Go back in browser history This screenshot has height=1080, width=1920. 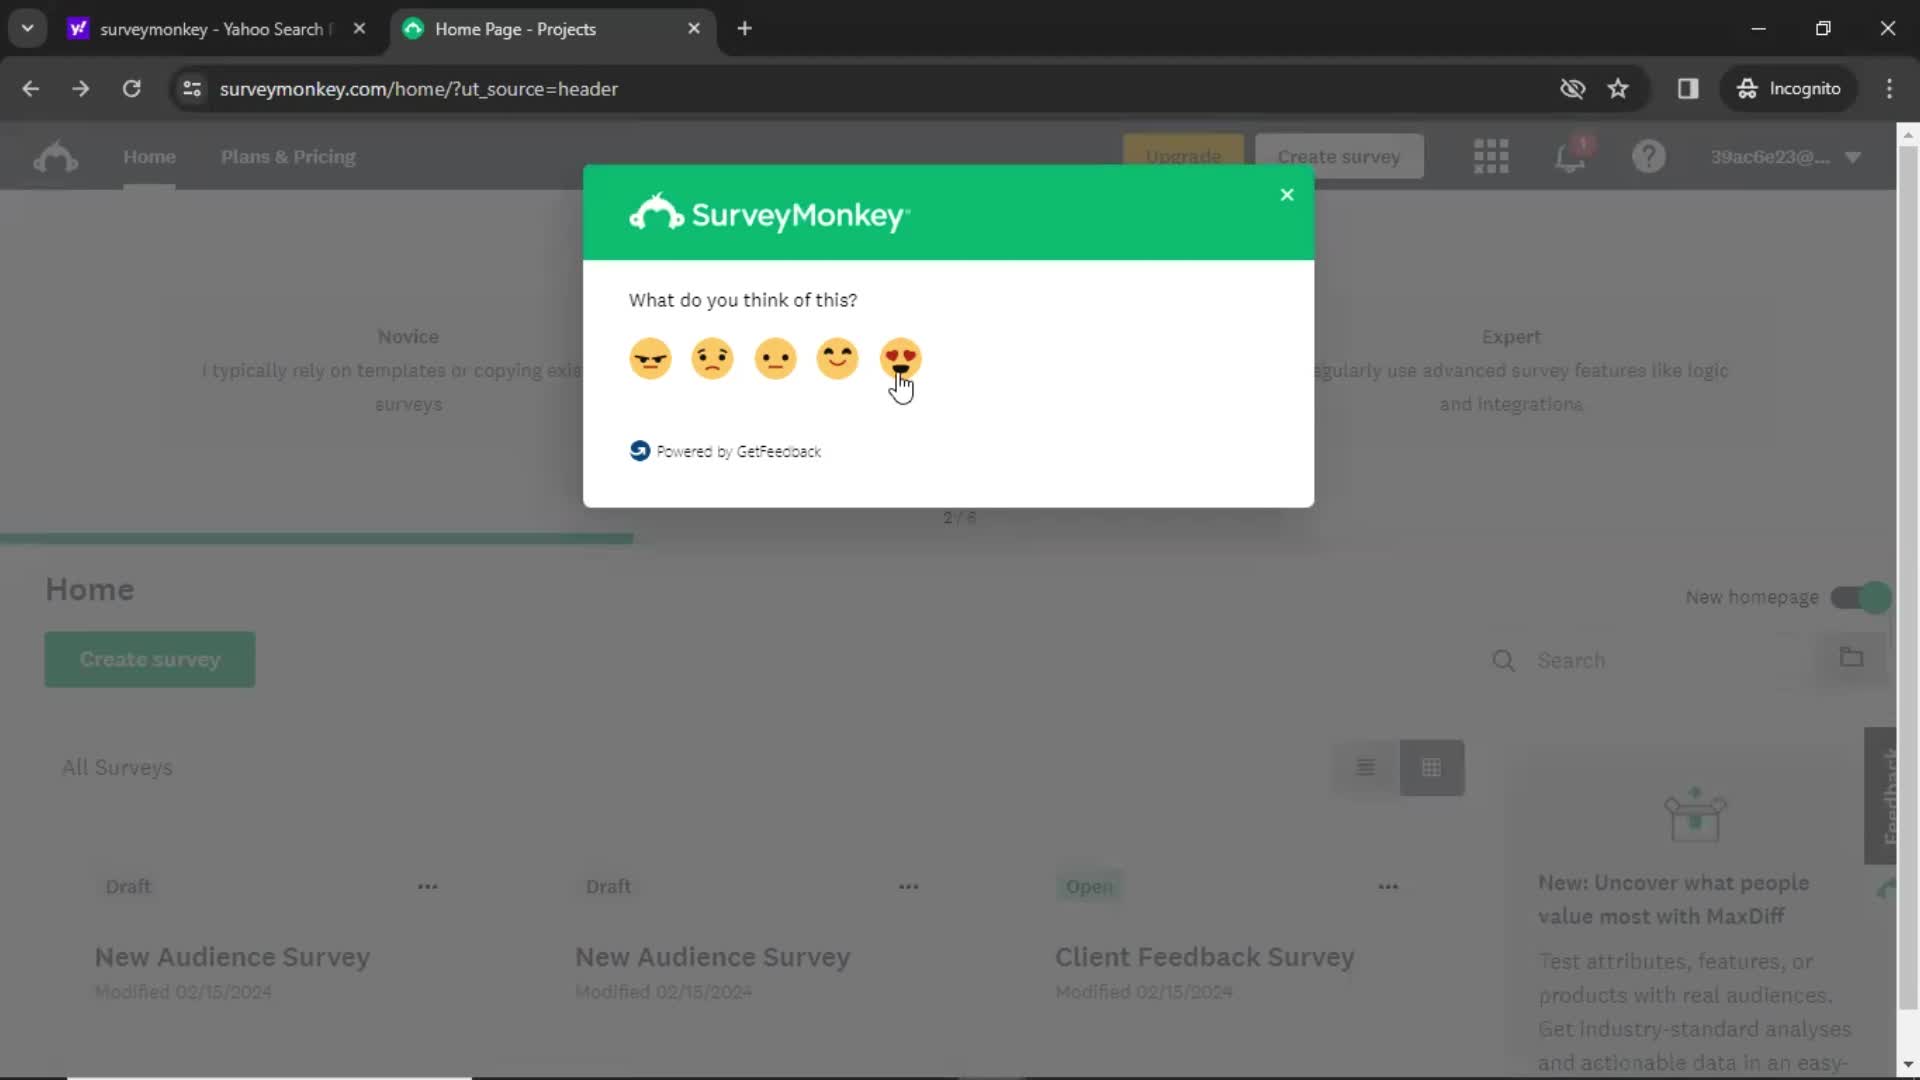[x=31, y=89]
